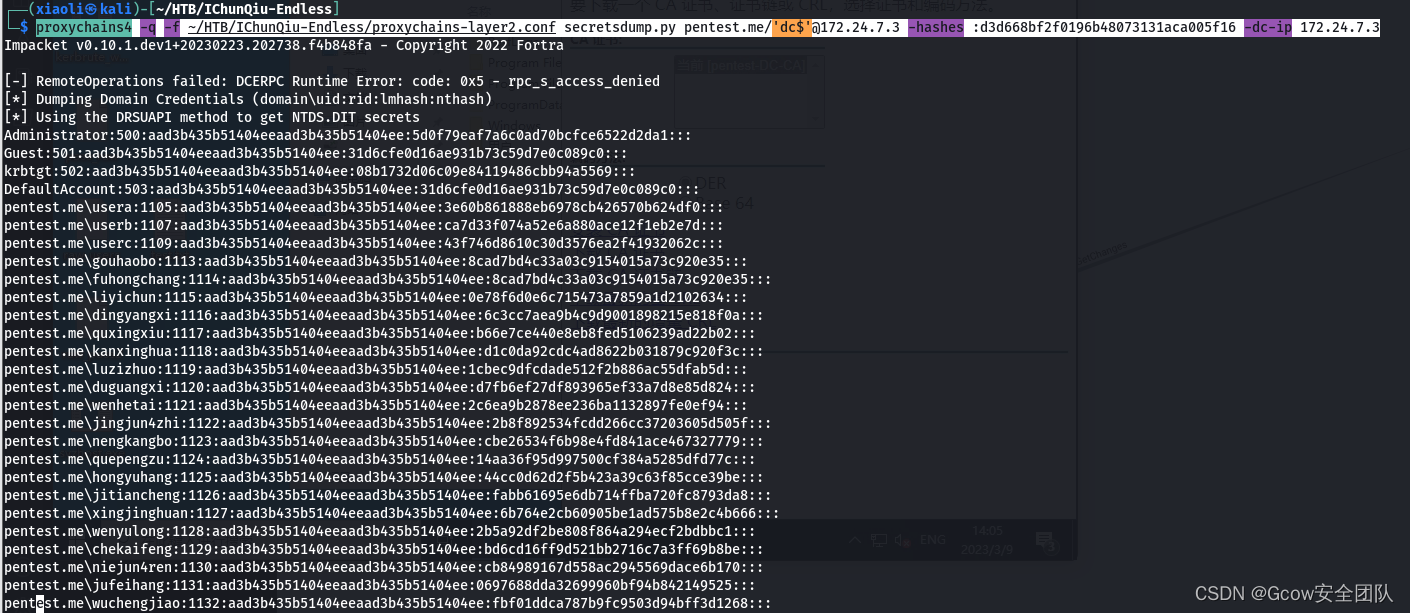Click the niejun4ren:1130 hash line
The width and height of the screenshot is (1410, 613).
pos(384,567)
